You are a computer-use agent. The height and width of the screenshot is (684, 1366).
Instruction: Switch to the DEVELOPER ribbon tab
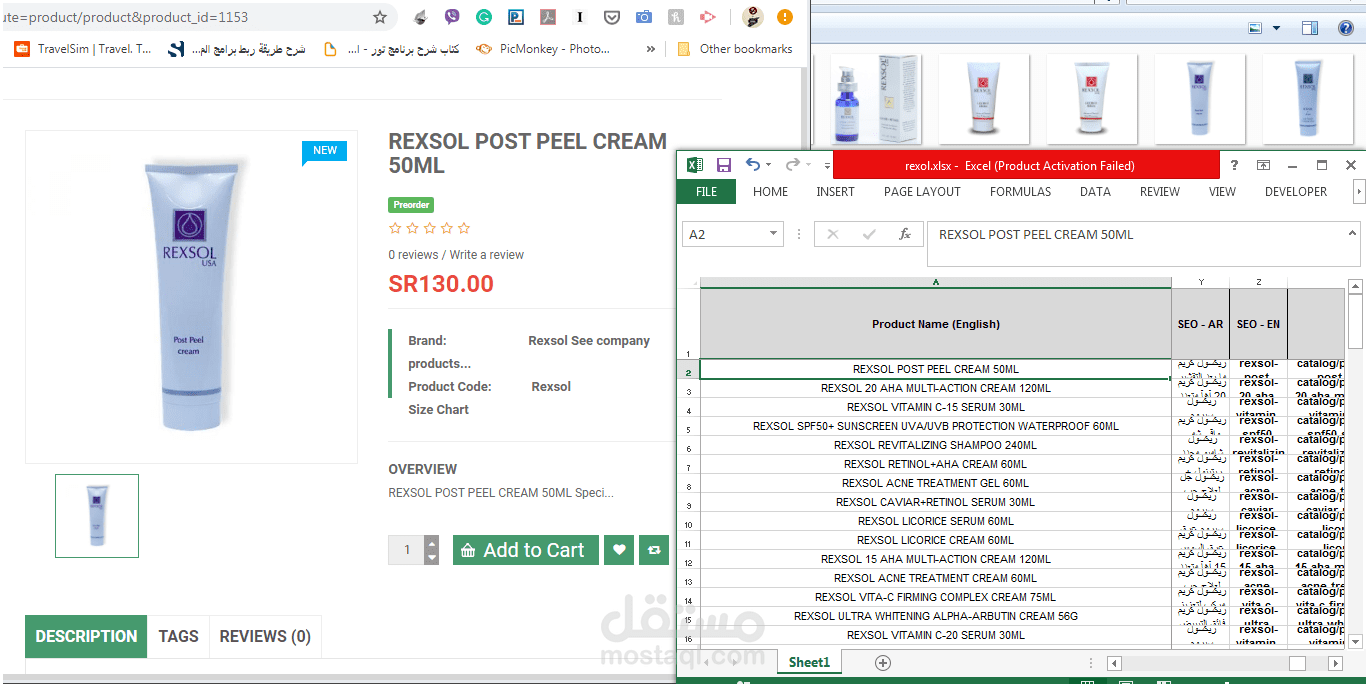click(1296, 192)
